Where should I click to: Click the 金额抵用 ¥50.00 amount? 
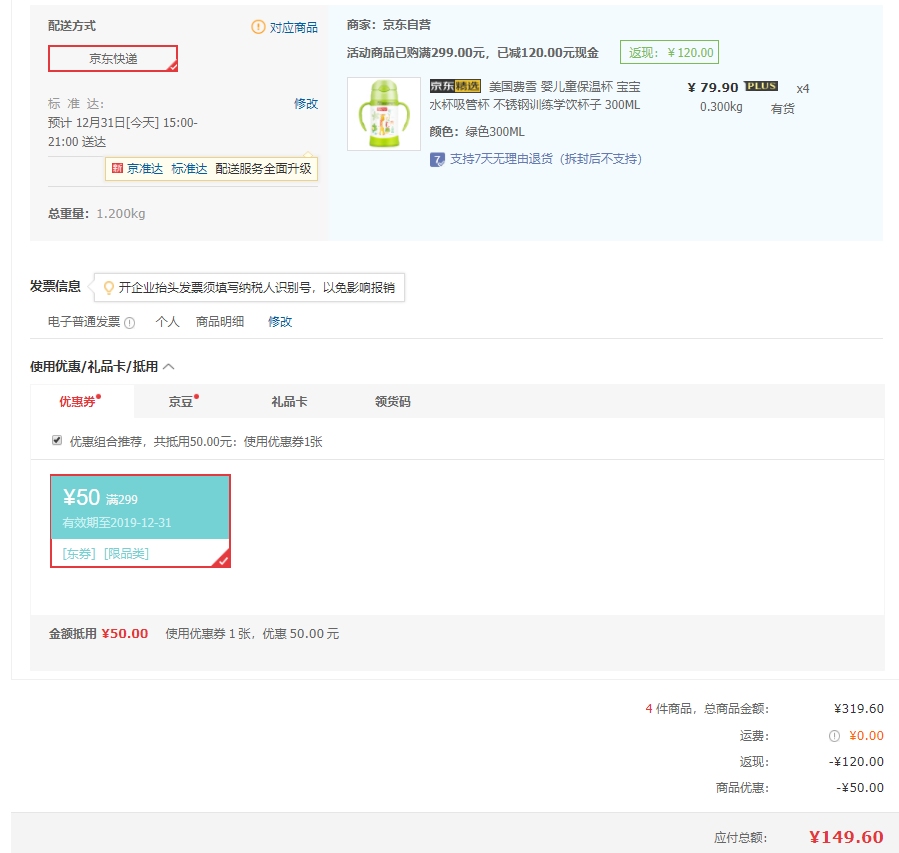pos(124,633)
